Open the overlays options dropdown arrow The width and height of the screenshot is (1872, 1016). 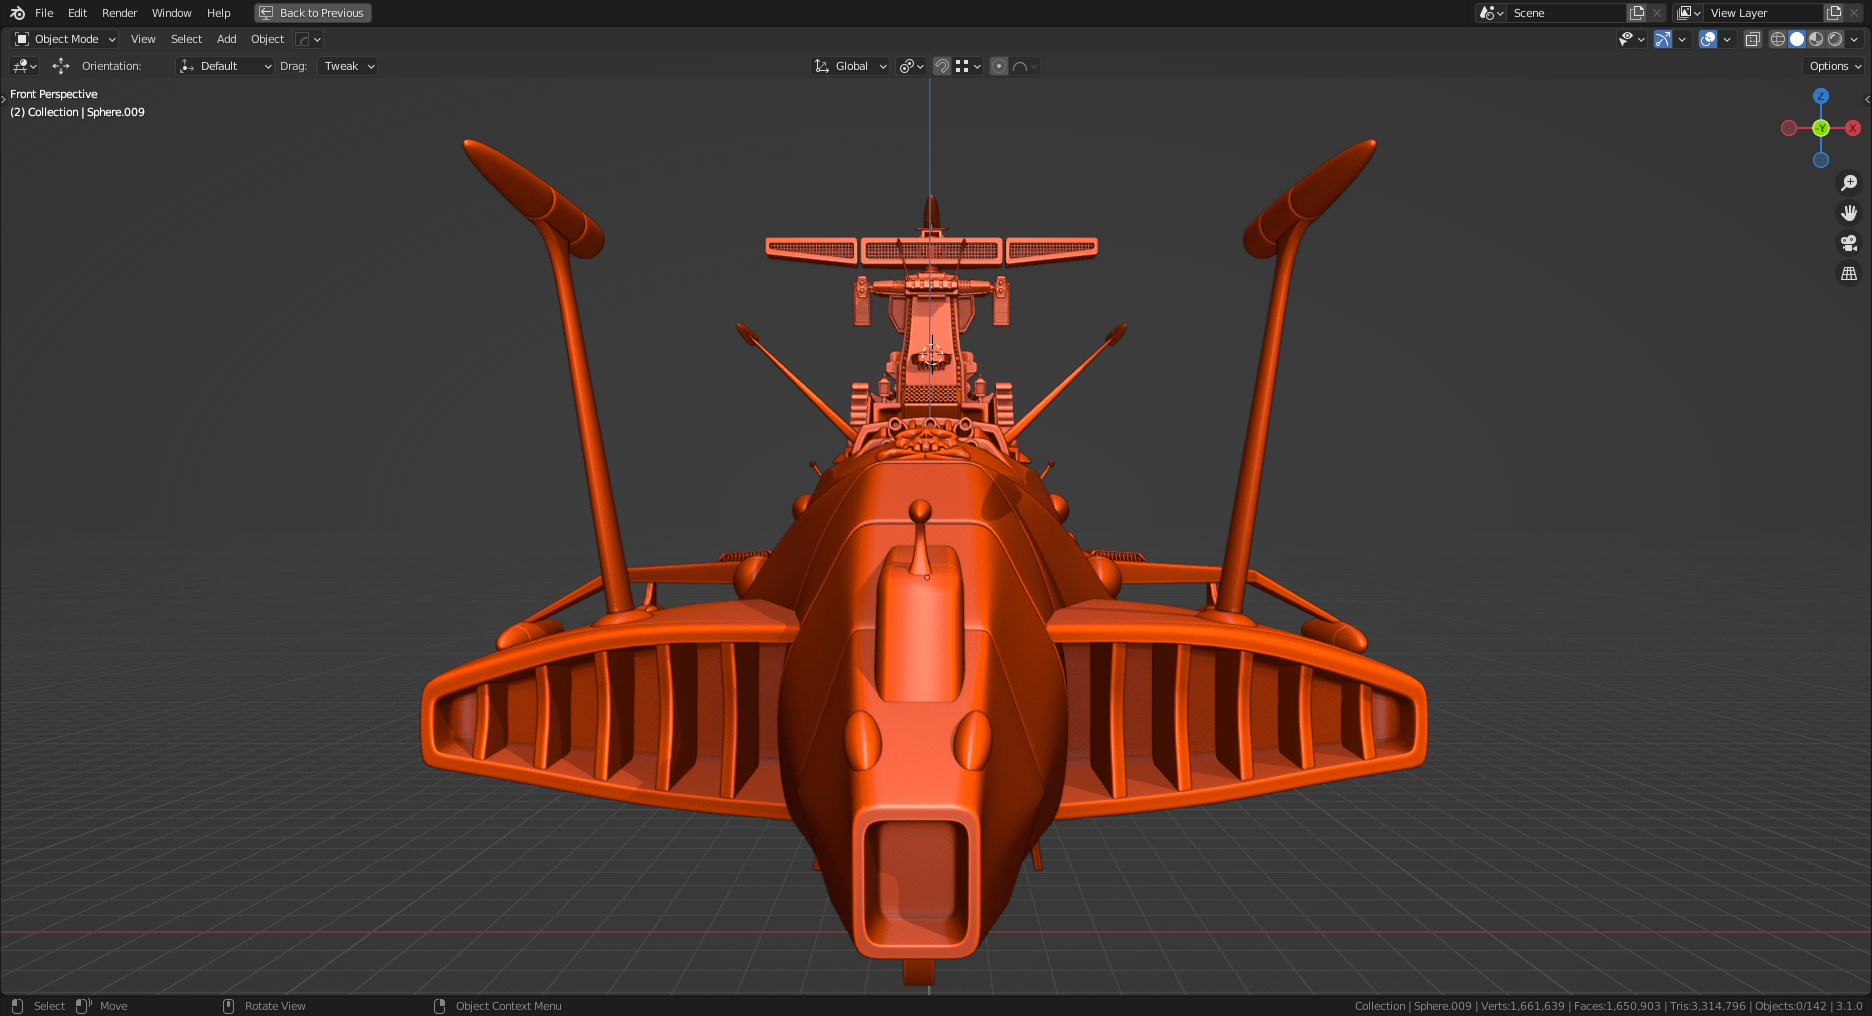pyautogui.click(x=1727, y=39)
